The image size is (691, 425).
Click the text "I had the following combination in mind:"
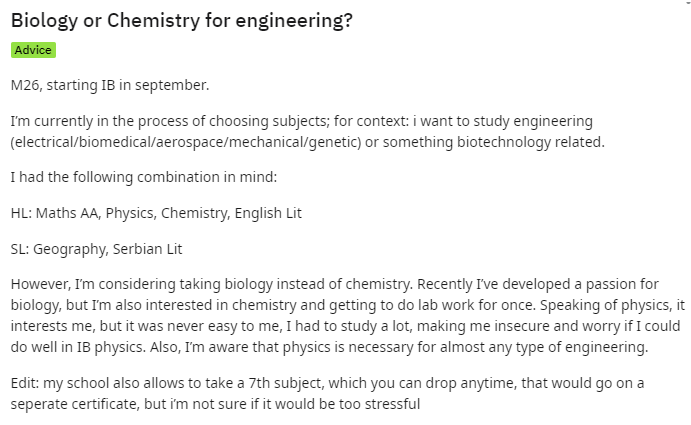[x=144, y=177]
